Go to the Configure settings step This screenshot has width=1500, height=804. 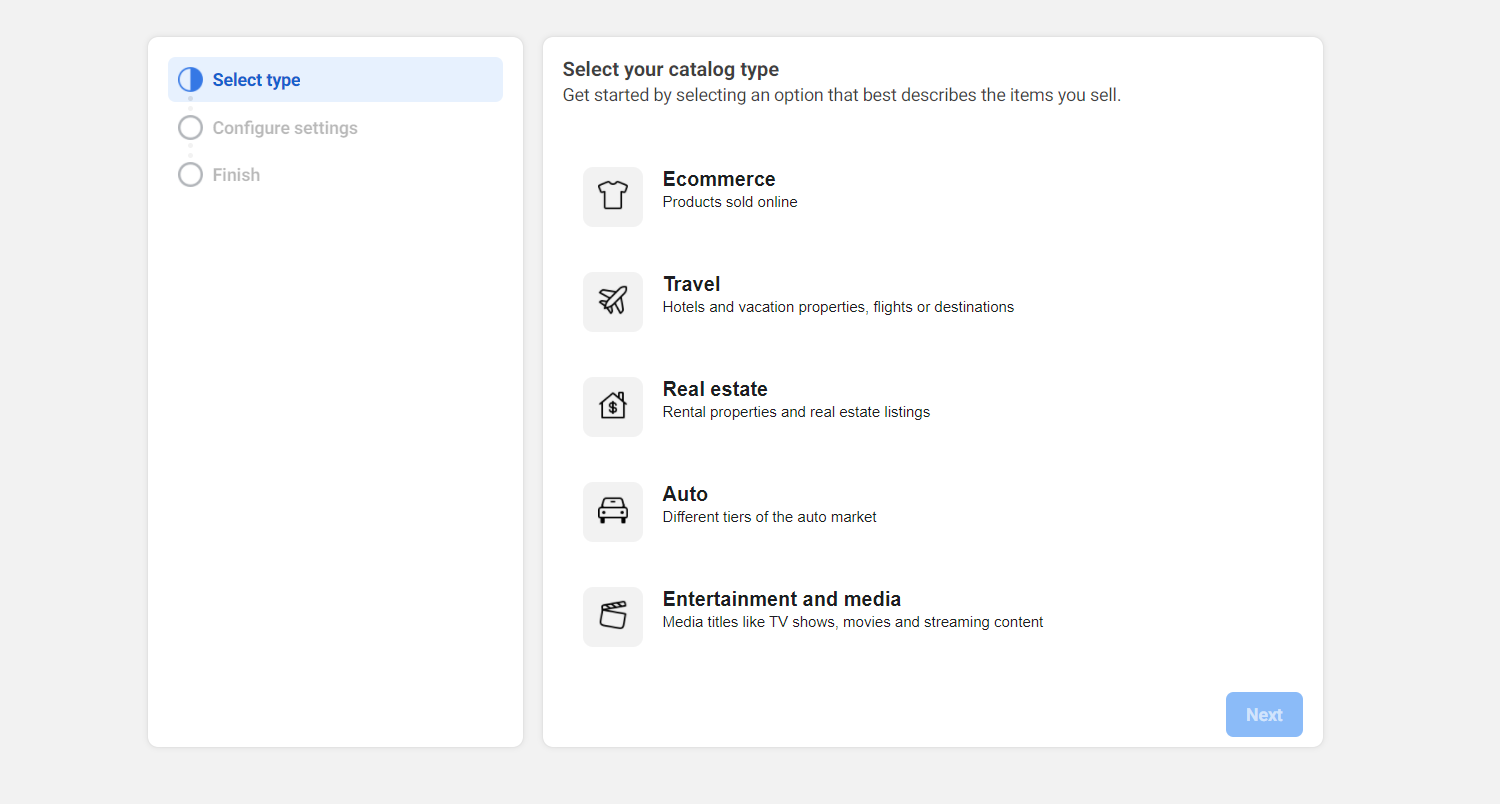[x=285, y=128]
